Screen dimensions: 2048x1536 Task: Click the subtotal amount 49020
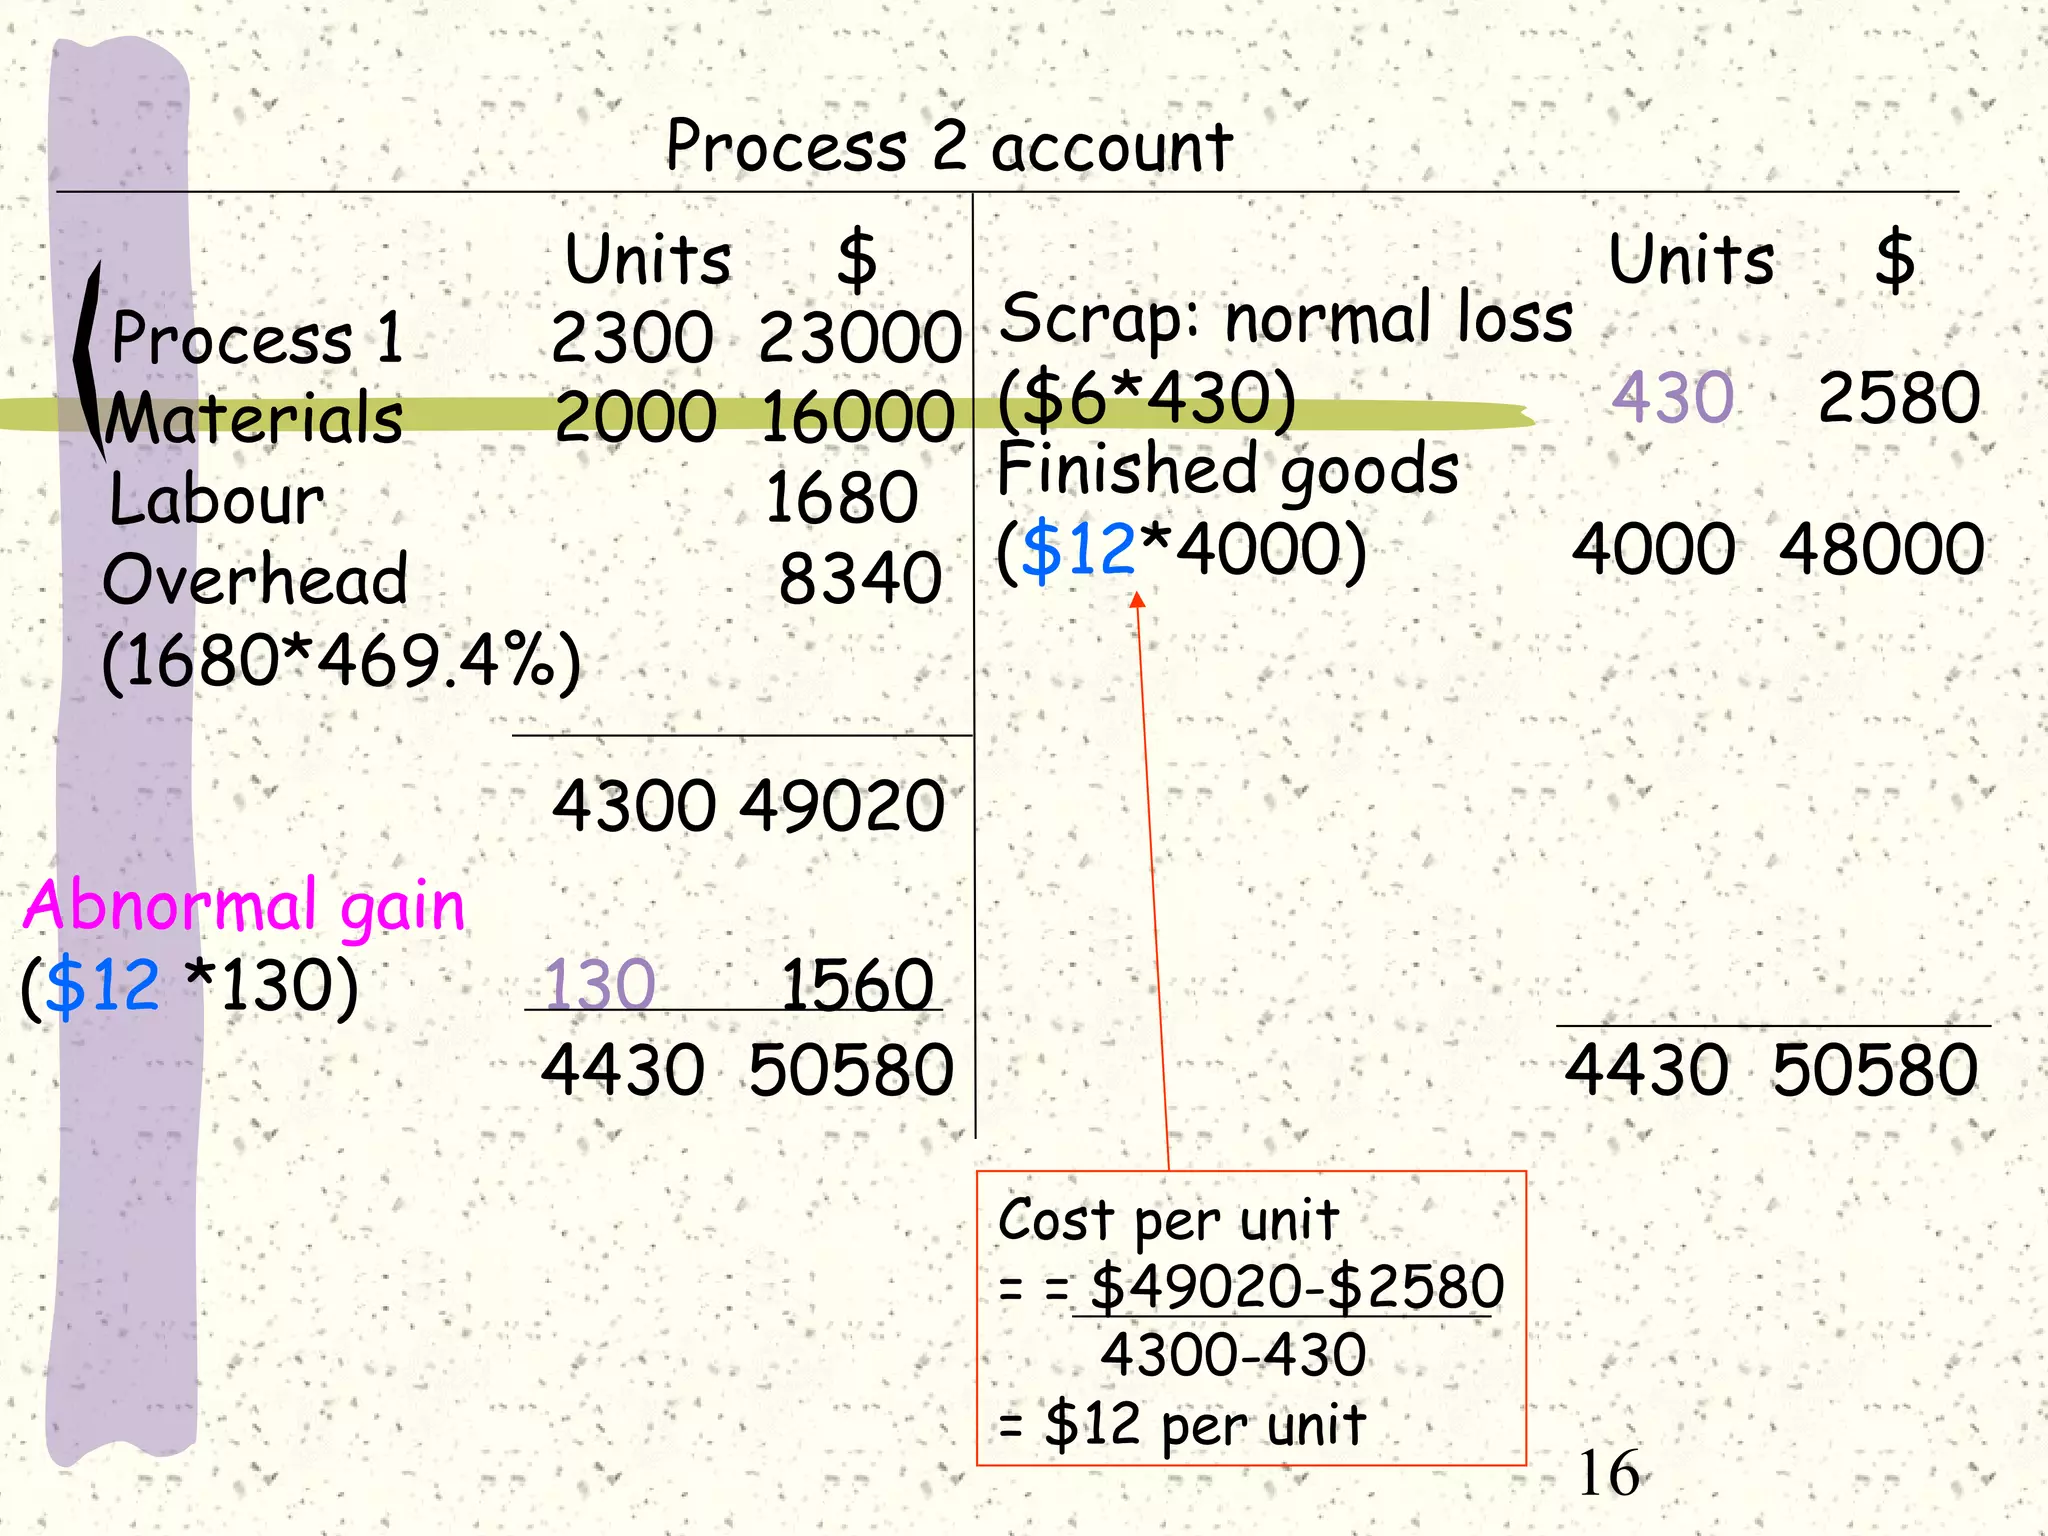[x=842, y=806]
